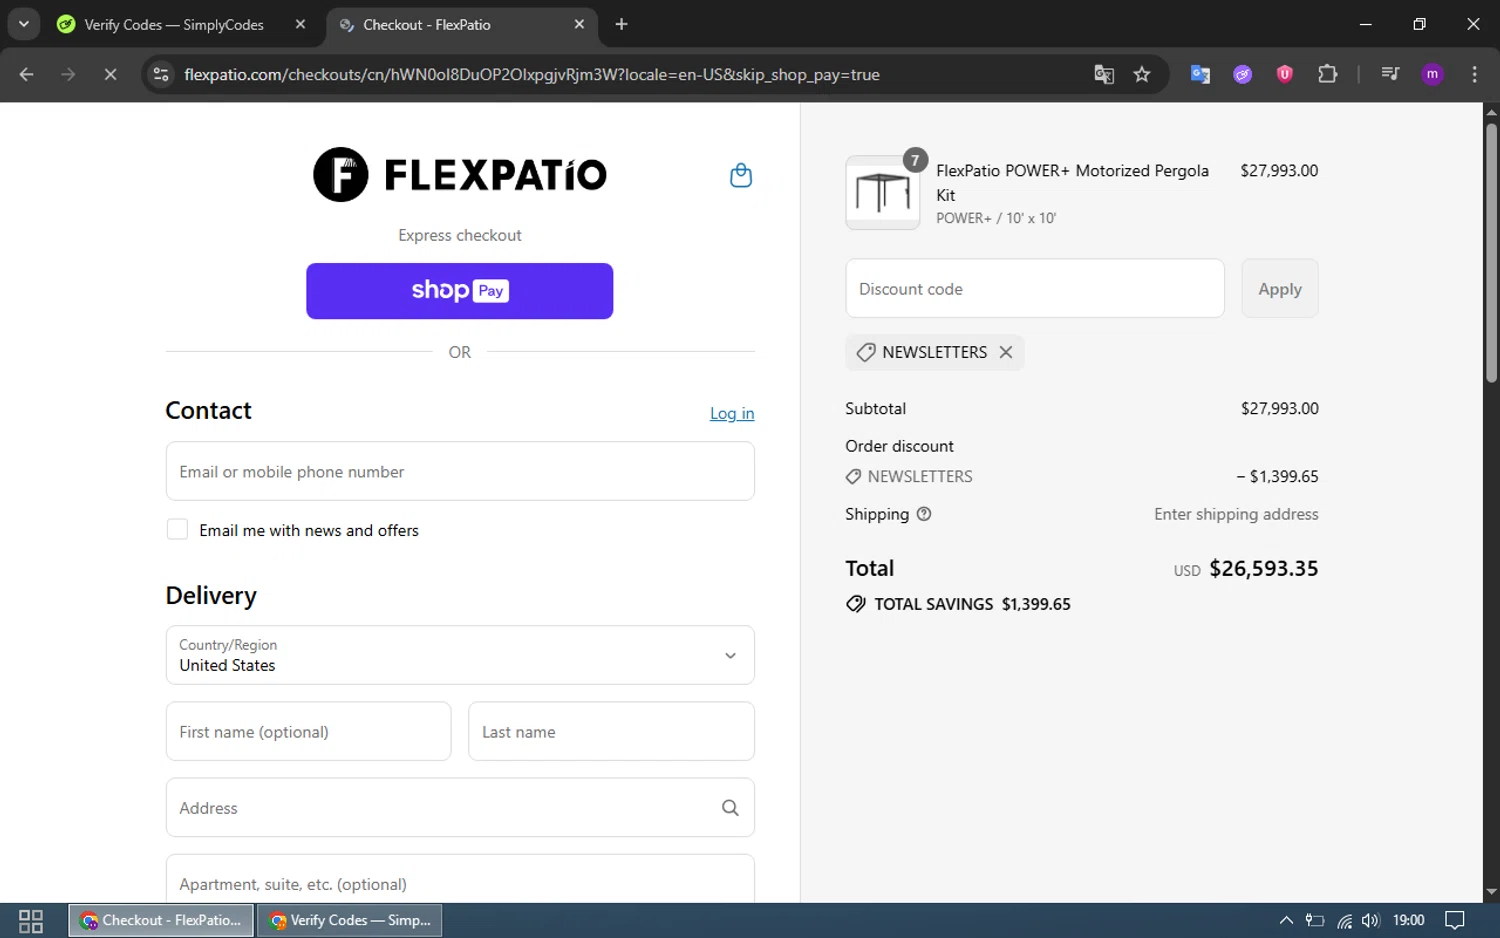The height and width of the screenshot is (938, 1500).
Task: Open the tab search dropdown arrow
Action: 23,24
